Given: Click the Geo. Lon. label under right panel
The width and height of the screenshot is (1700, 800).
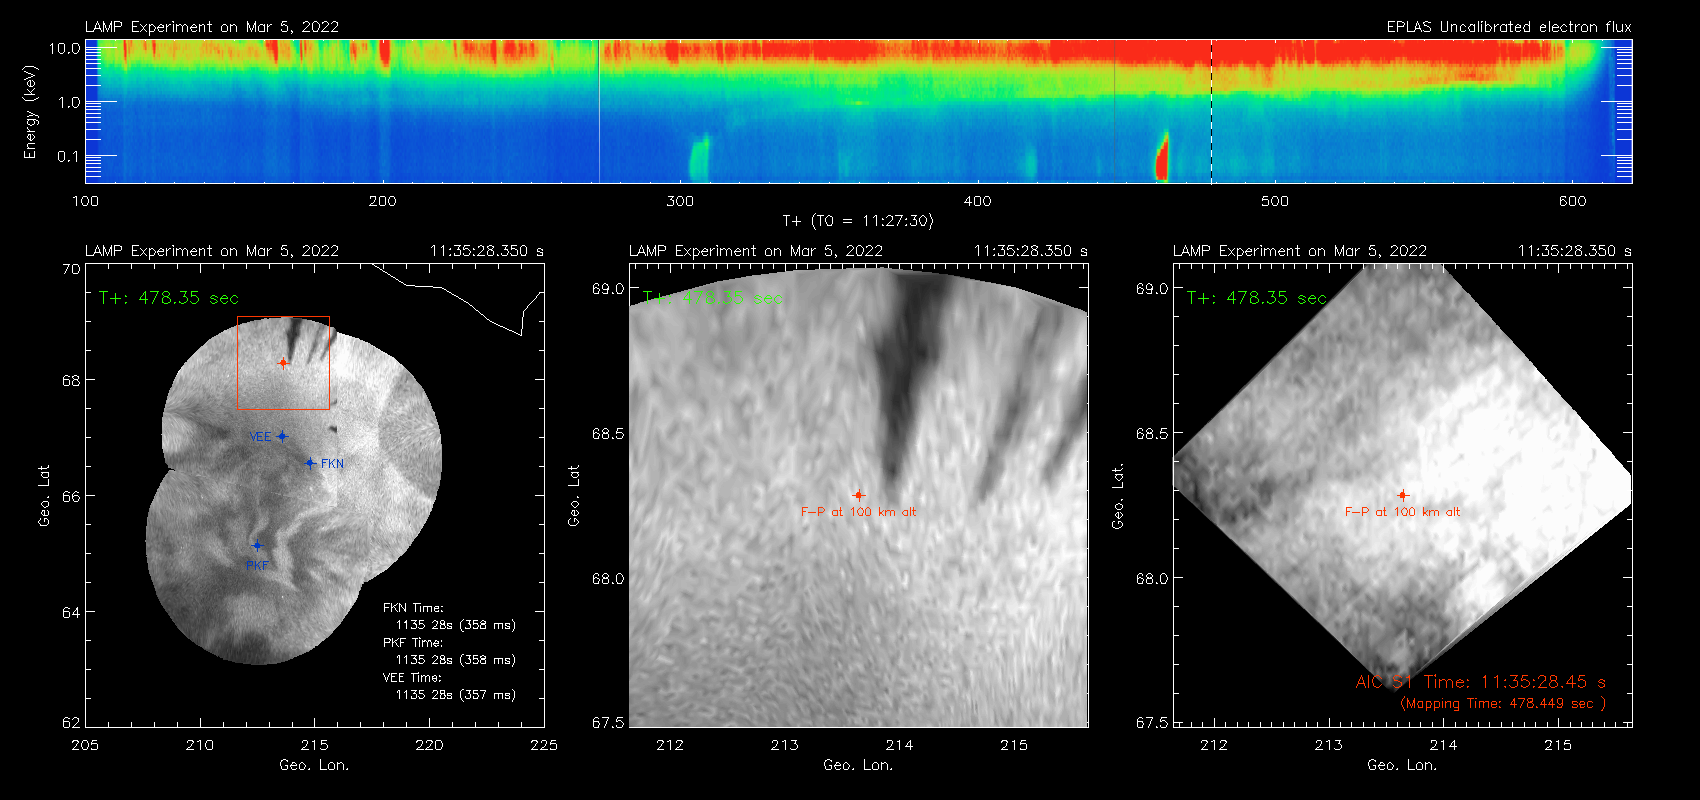Looking at the screenshot, I should [x=1402, y=765].
